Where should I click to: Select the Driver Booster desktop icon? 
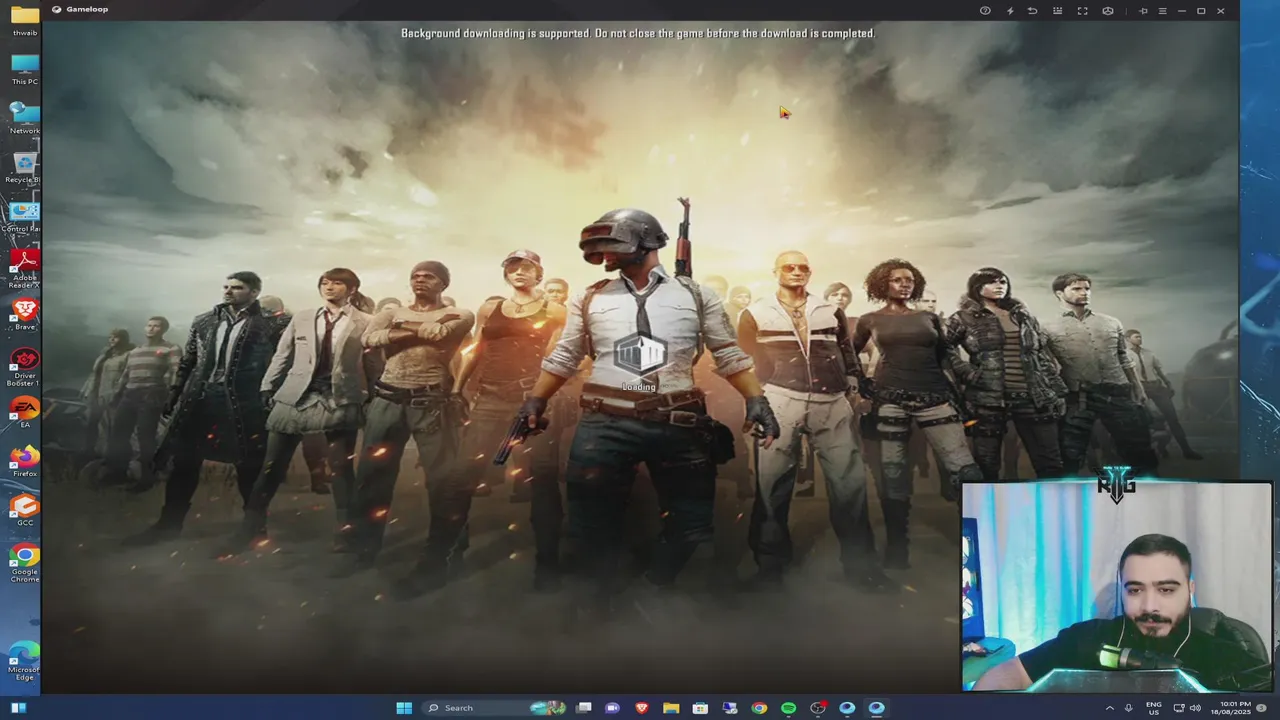24,366
